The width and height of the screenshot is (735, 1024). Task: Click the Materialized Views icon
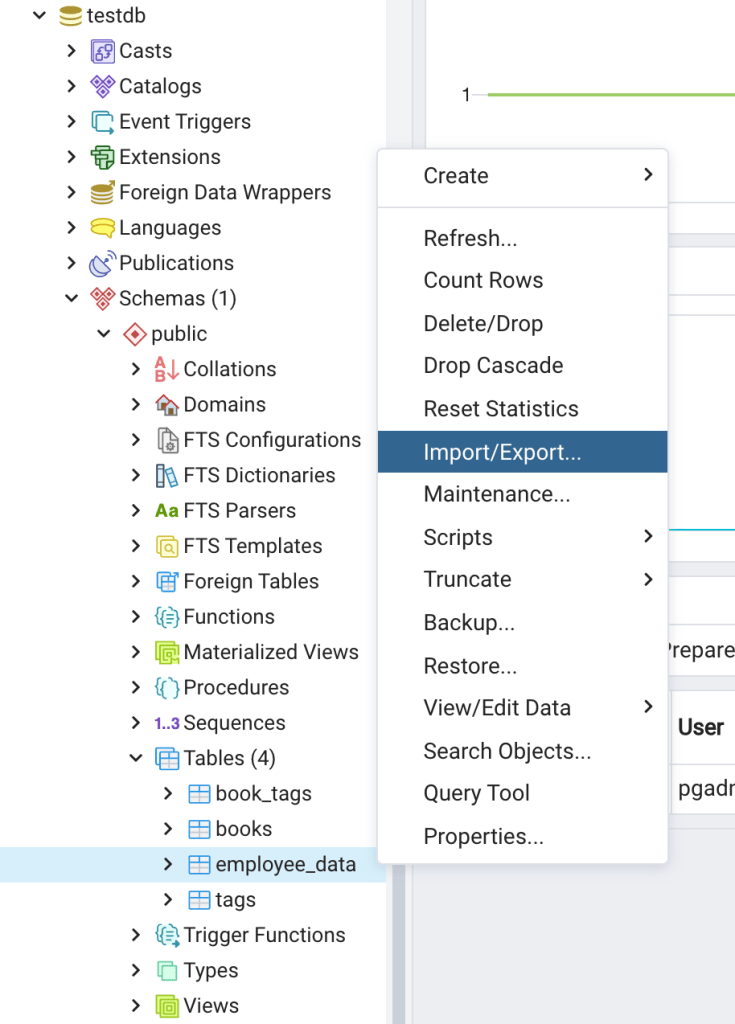coord(166,652)
